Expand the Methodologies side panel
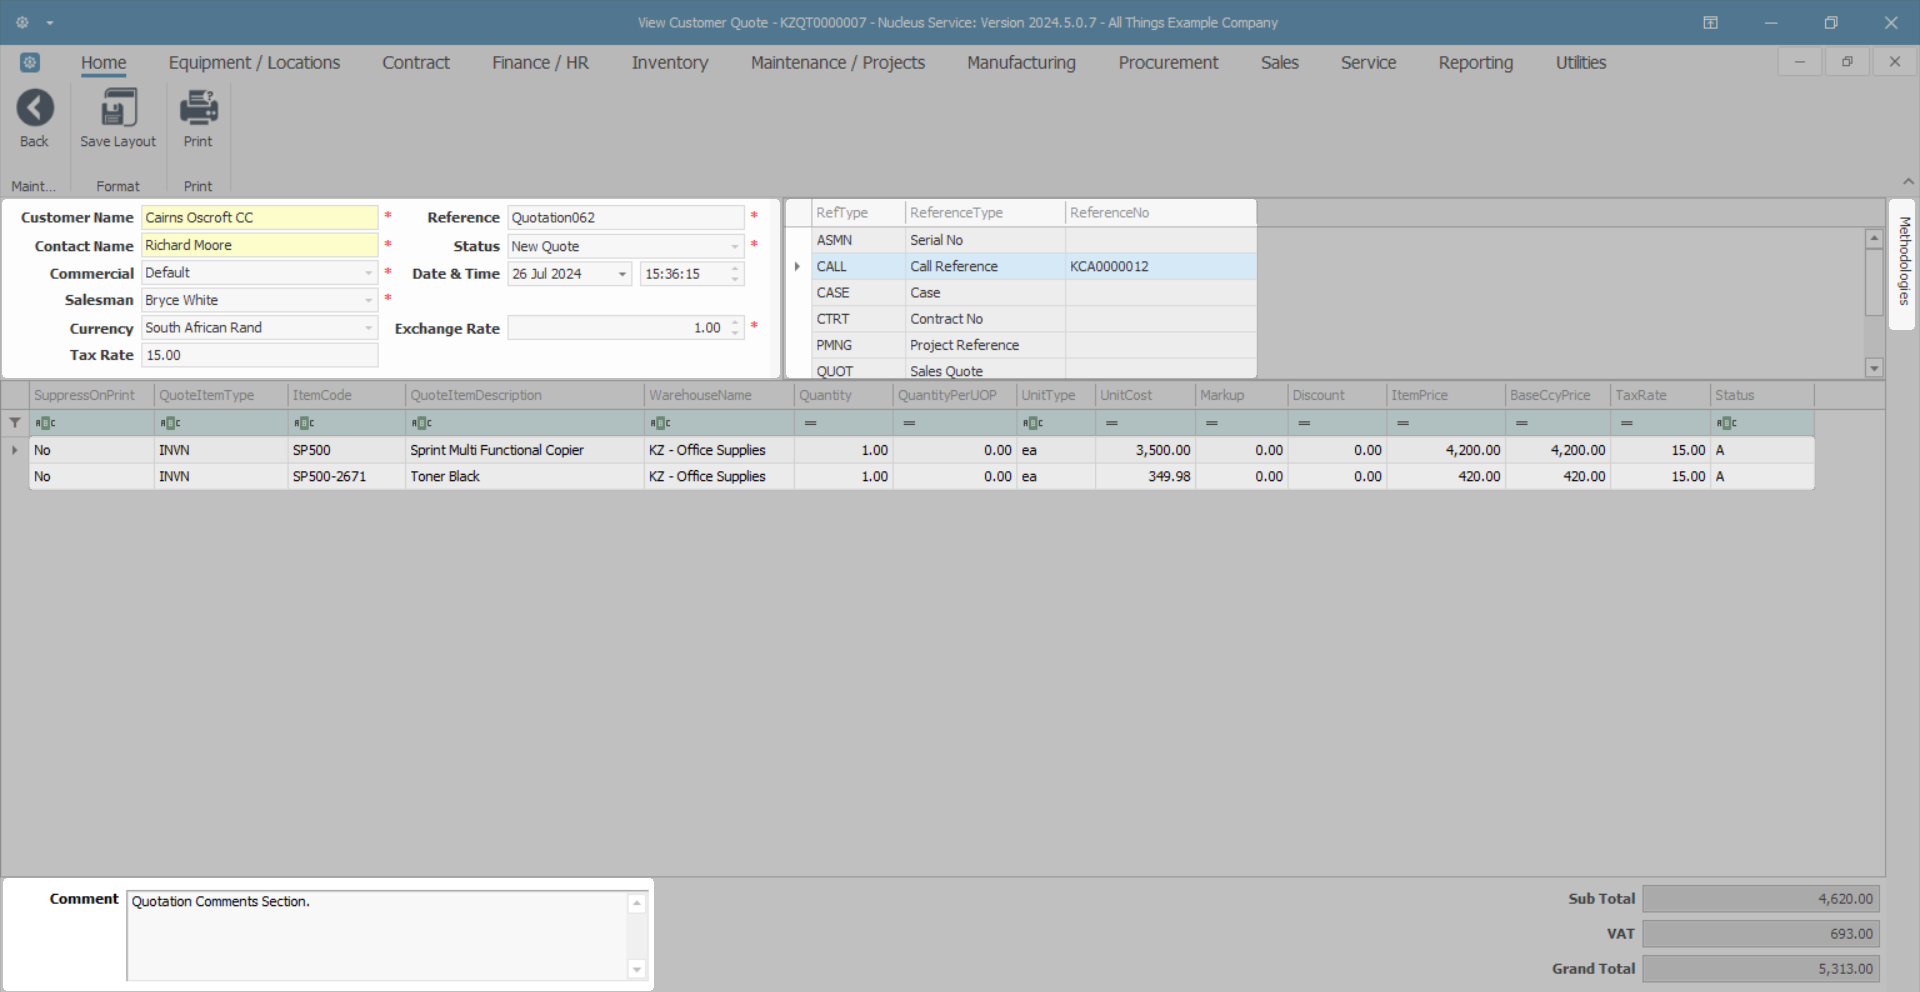1920x992 pixels. tap(1904, 262)
